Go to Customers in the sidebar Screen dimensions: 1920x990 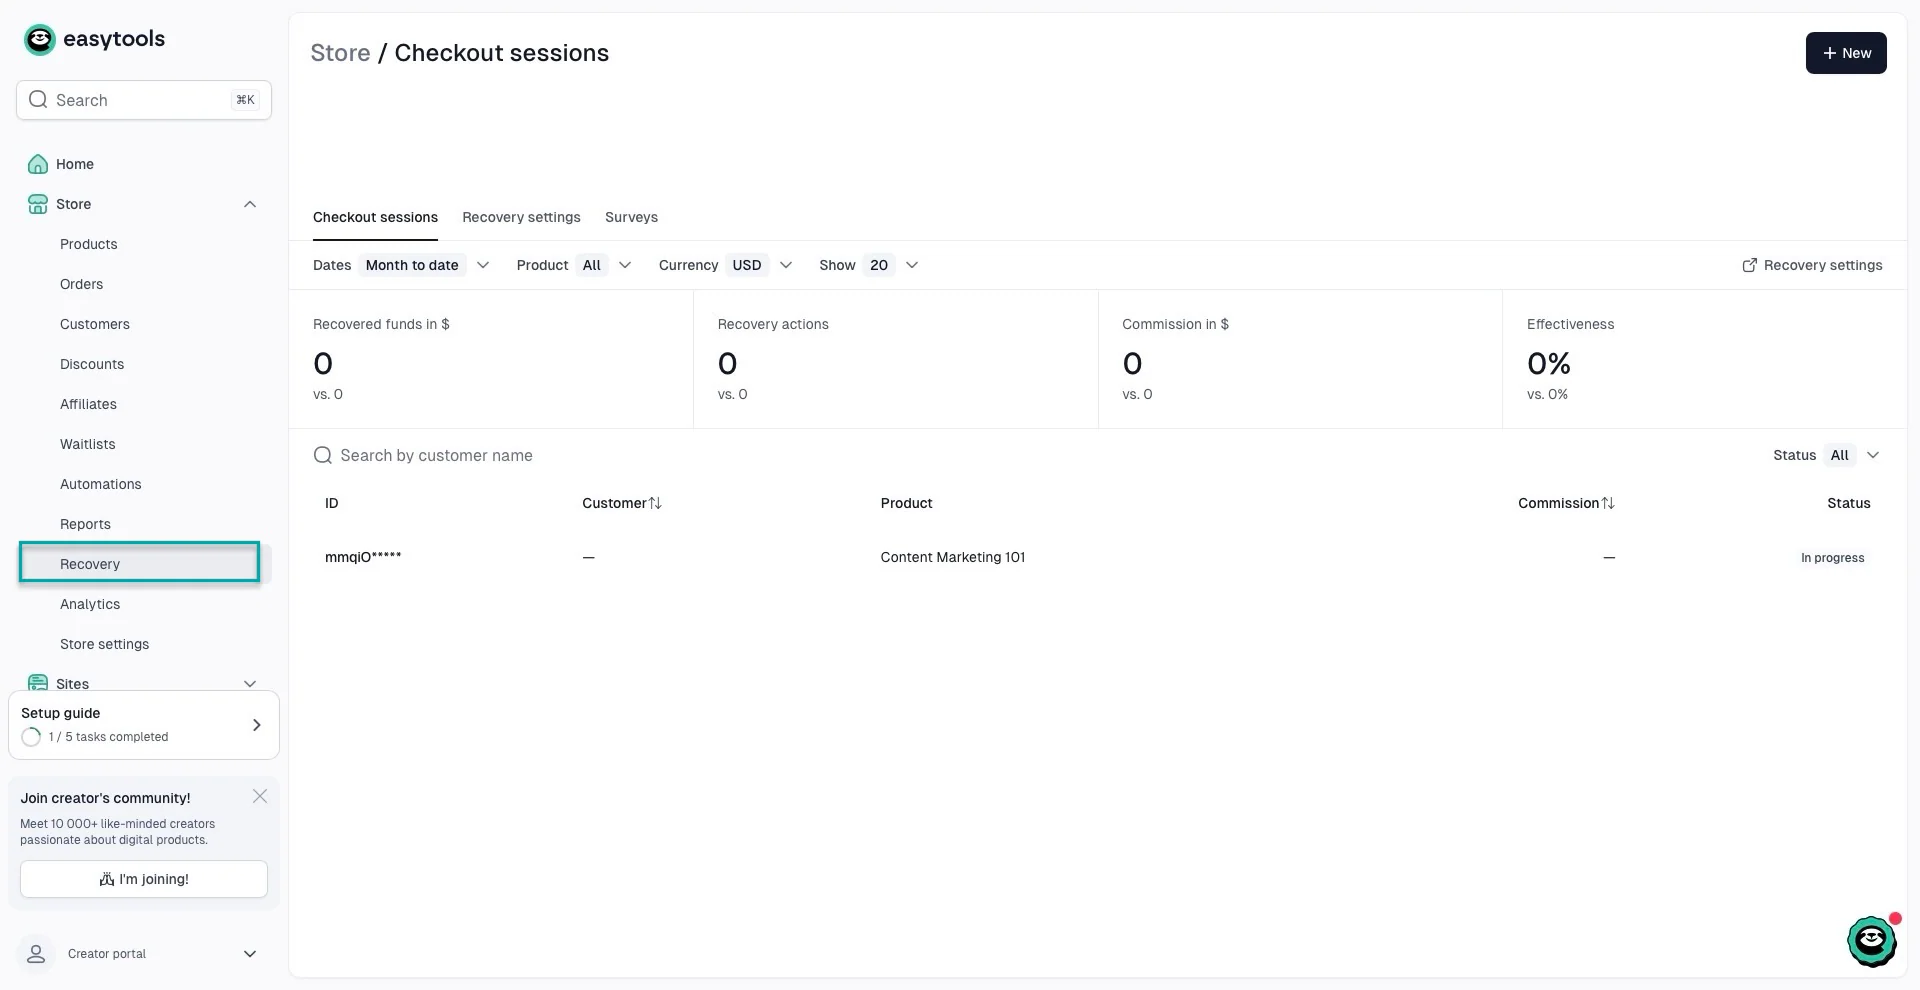(94, 324)
